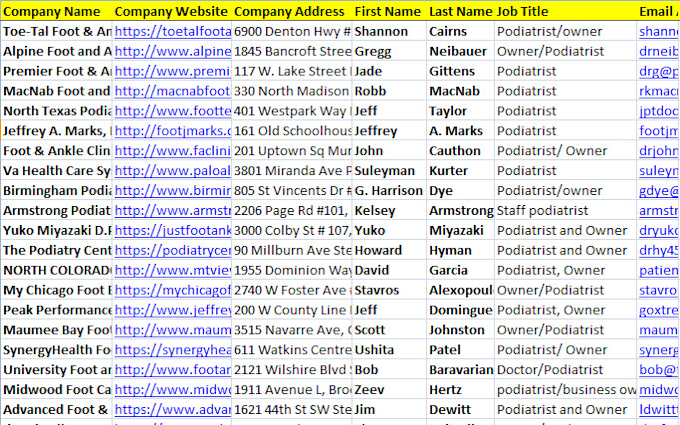Select the Jeffrey A. Marks company cell

point(56,131)
